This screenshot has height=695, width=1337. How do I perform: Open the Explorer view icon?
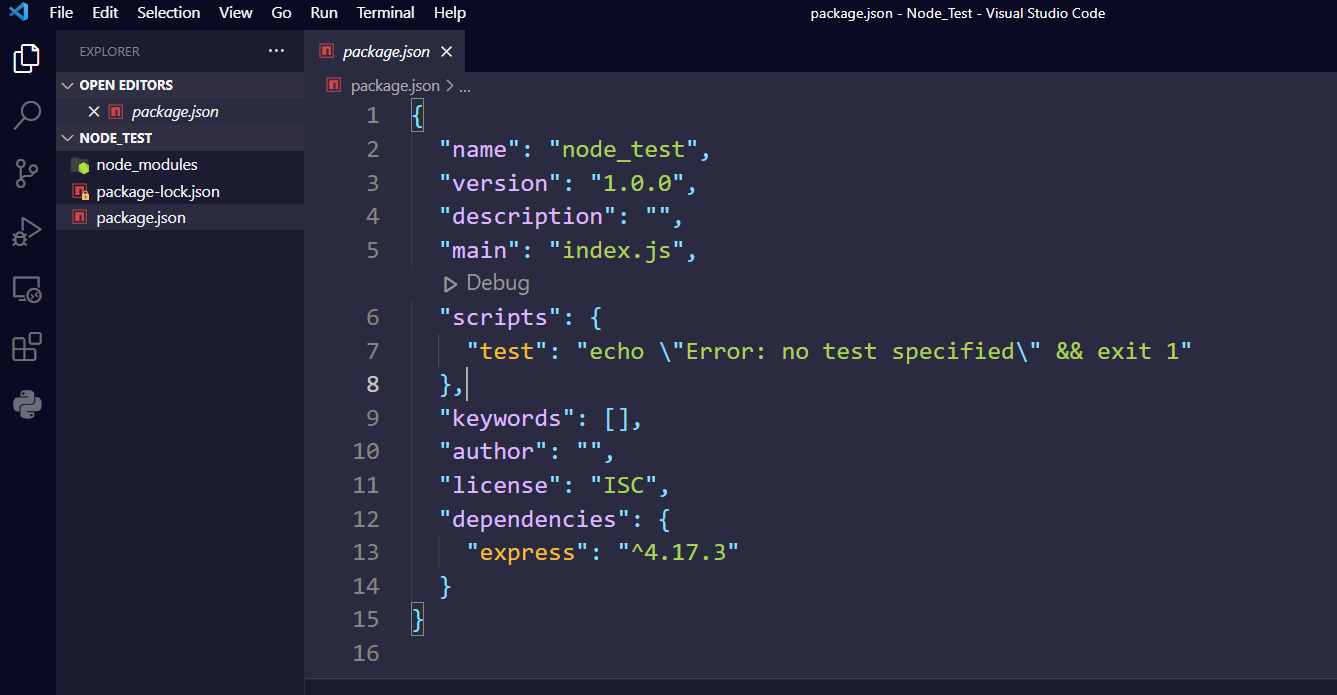tap(25, 58)
